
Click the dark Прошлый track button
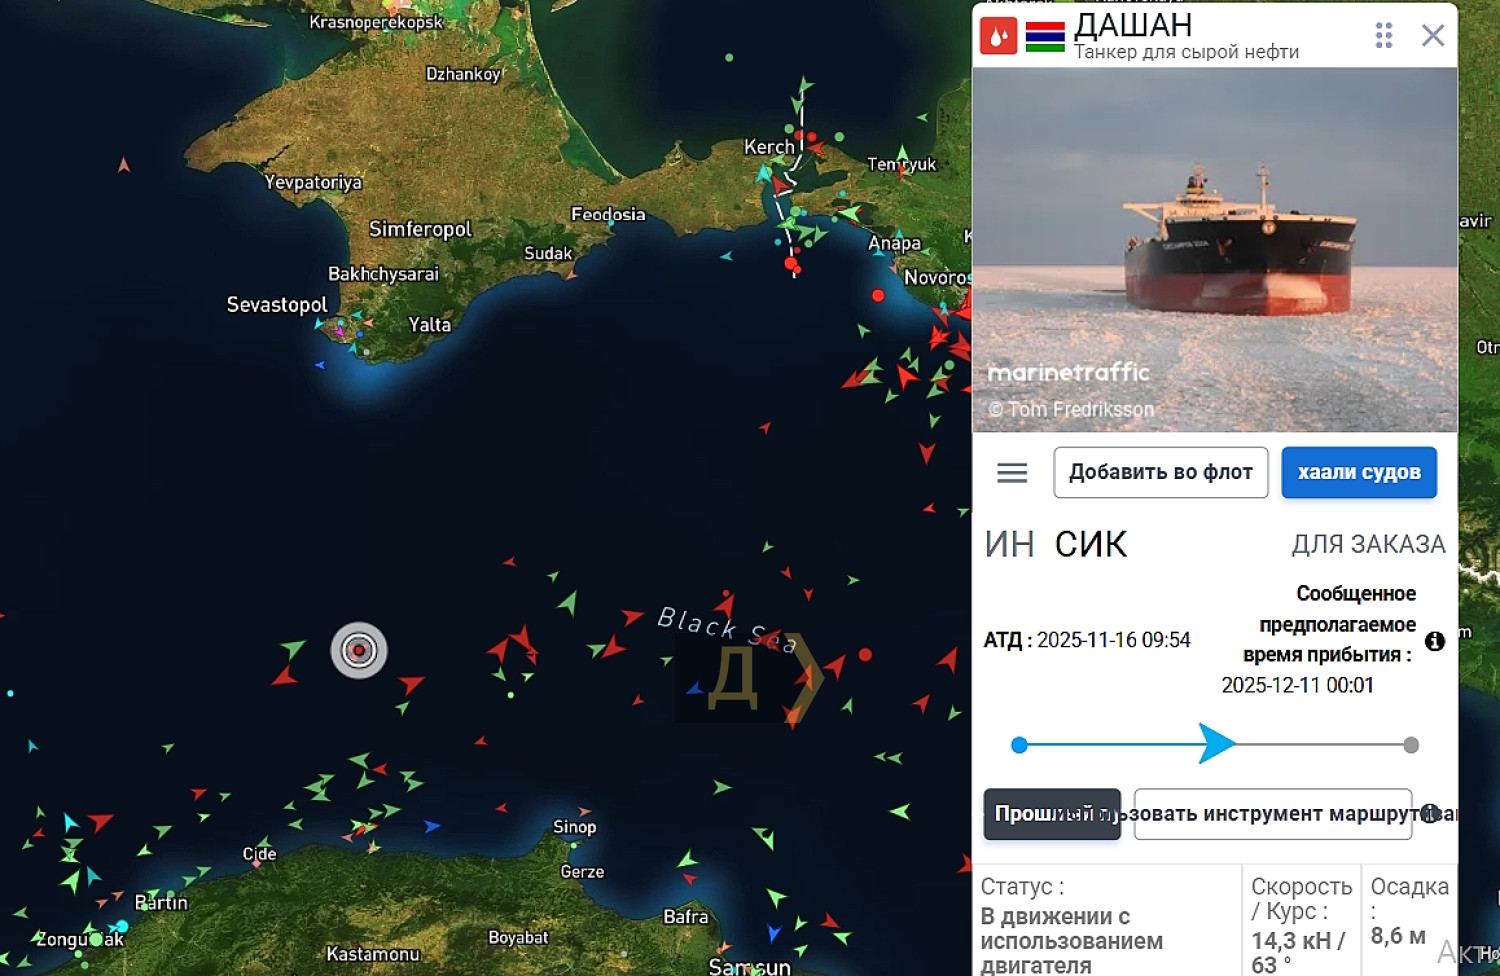[1052, 814]
